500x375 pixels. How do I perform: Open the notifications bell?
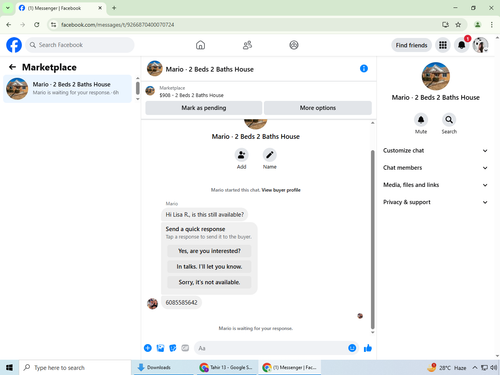[x=462, y=45]
